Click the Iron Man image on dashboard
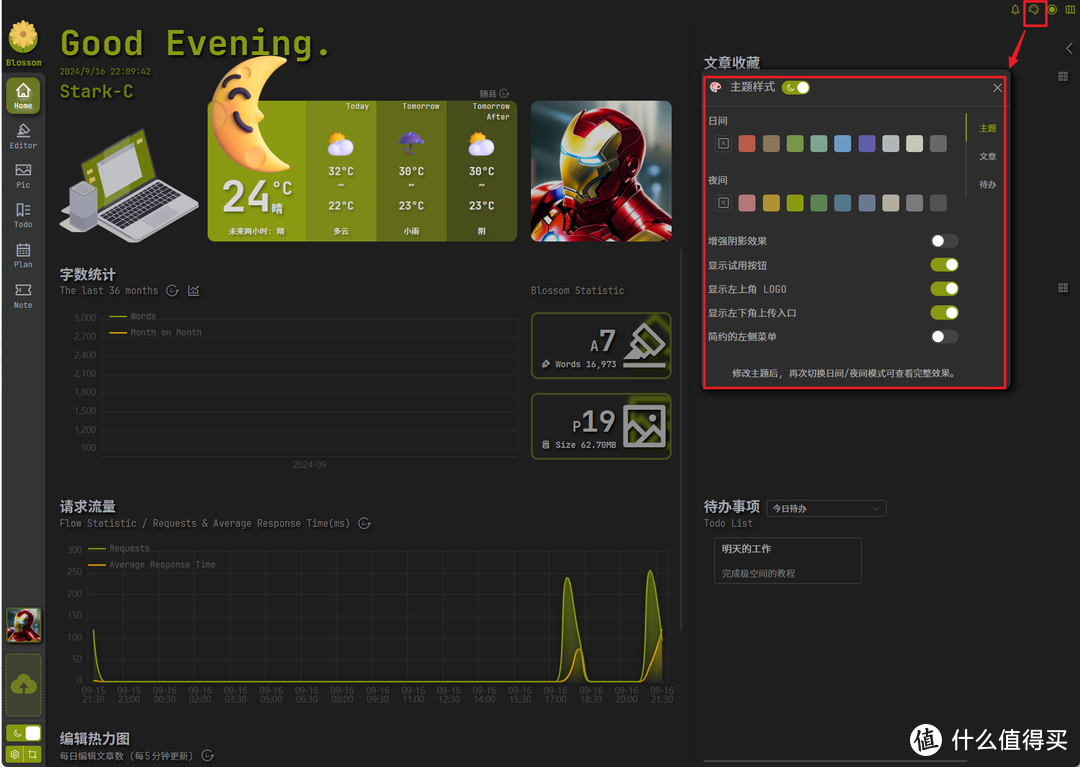The image size is (1080, 767). (x=601, y=171)
